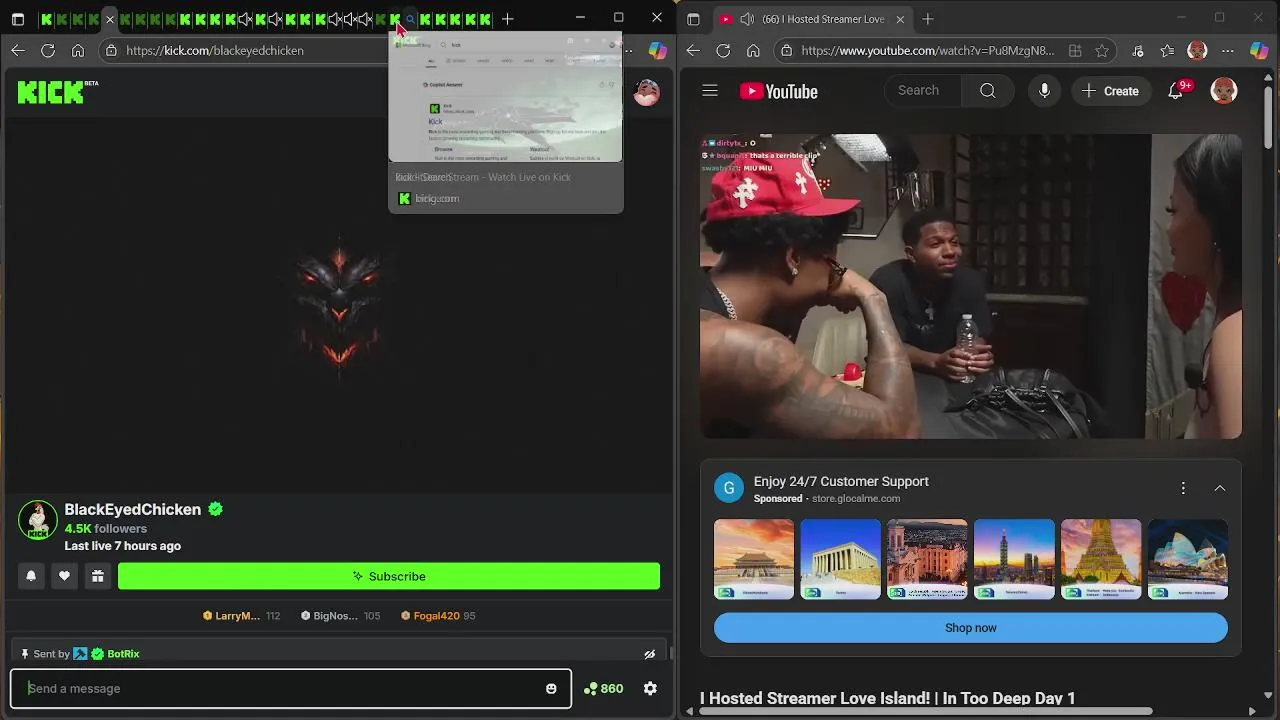Hide the pinned BotRix message
The width and height of the screenshot is (1280, 720).
coord(649,654)
